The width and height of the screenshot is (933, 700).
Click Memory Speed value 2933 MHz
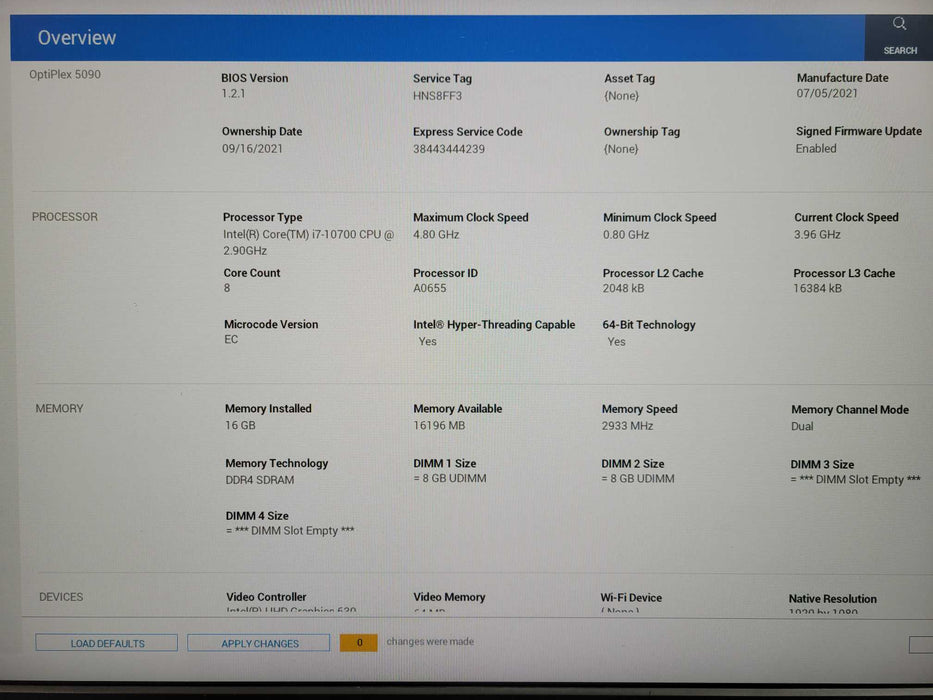coord(627,426)
